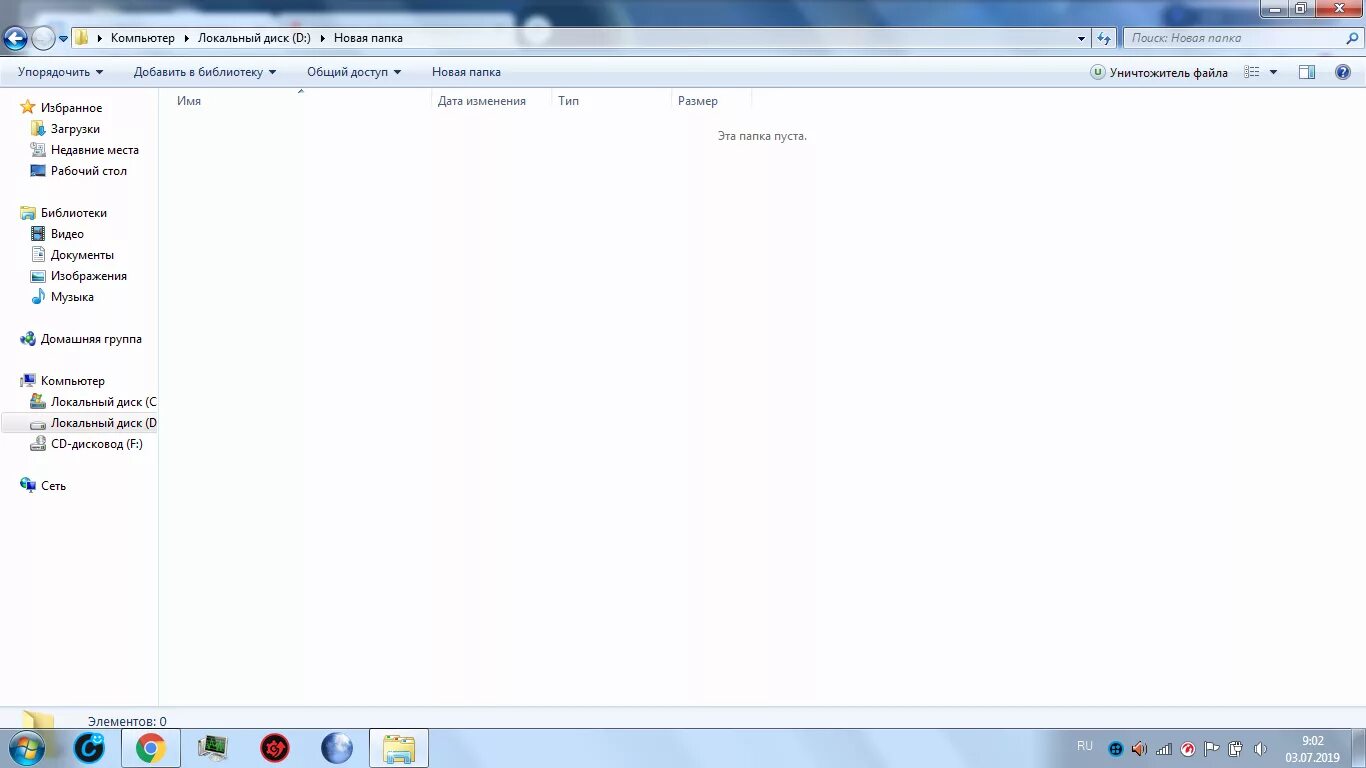Open the red gear app on the taskbar

[x=275, y=748]
